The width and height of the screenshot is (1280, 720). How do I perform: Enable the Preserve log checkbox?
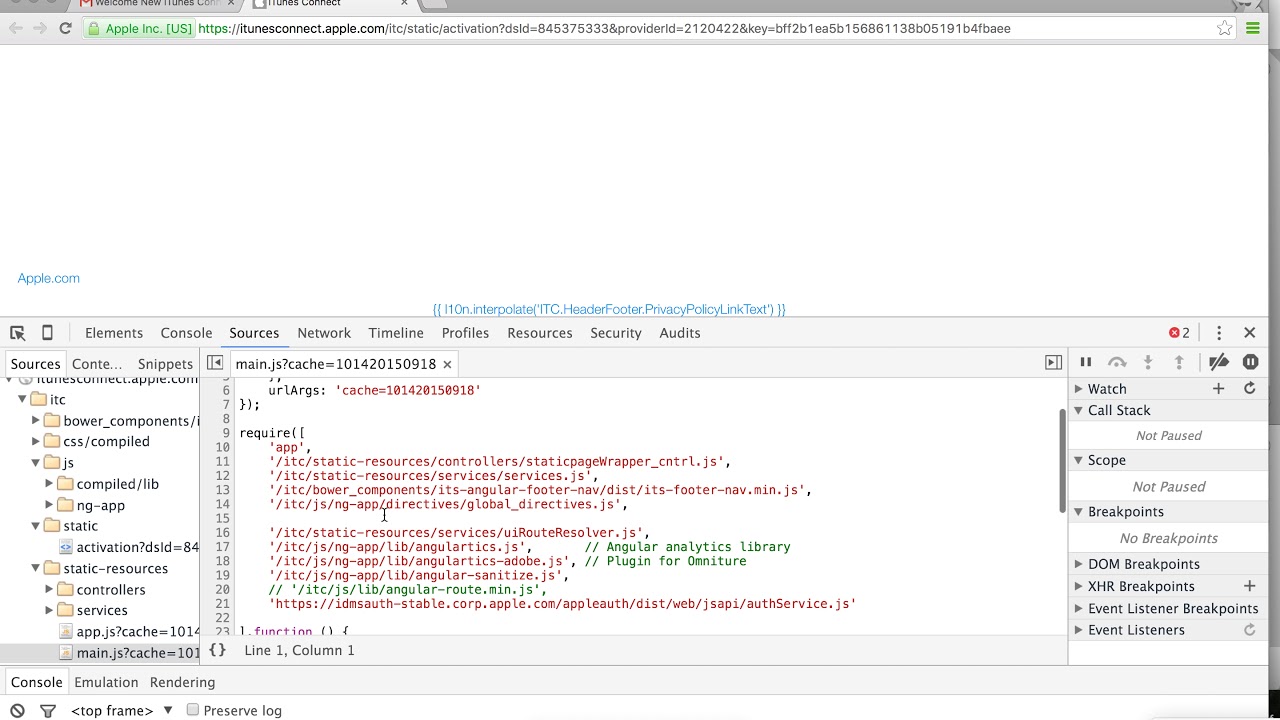pos(193,710)
